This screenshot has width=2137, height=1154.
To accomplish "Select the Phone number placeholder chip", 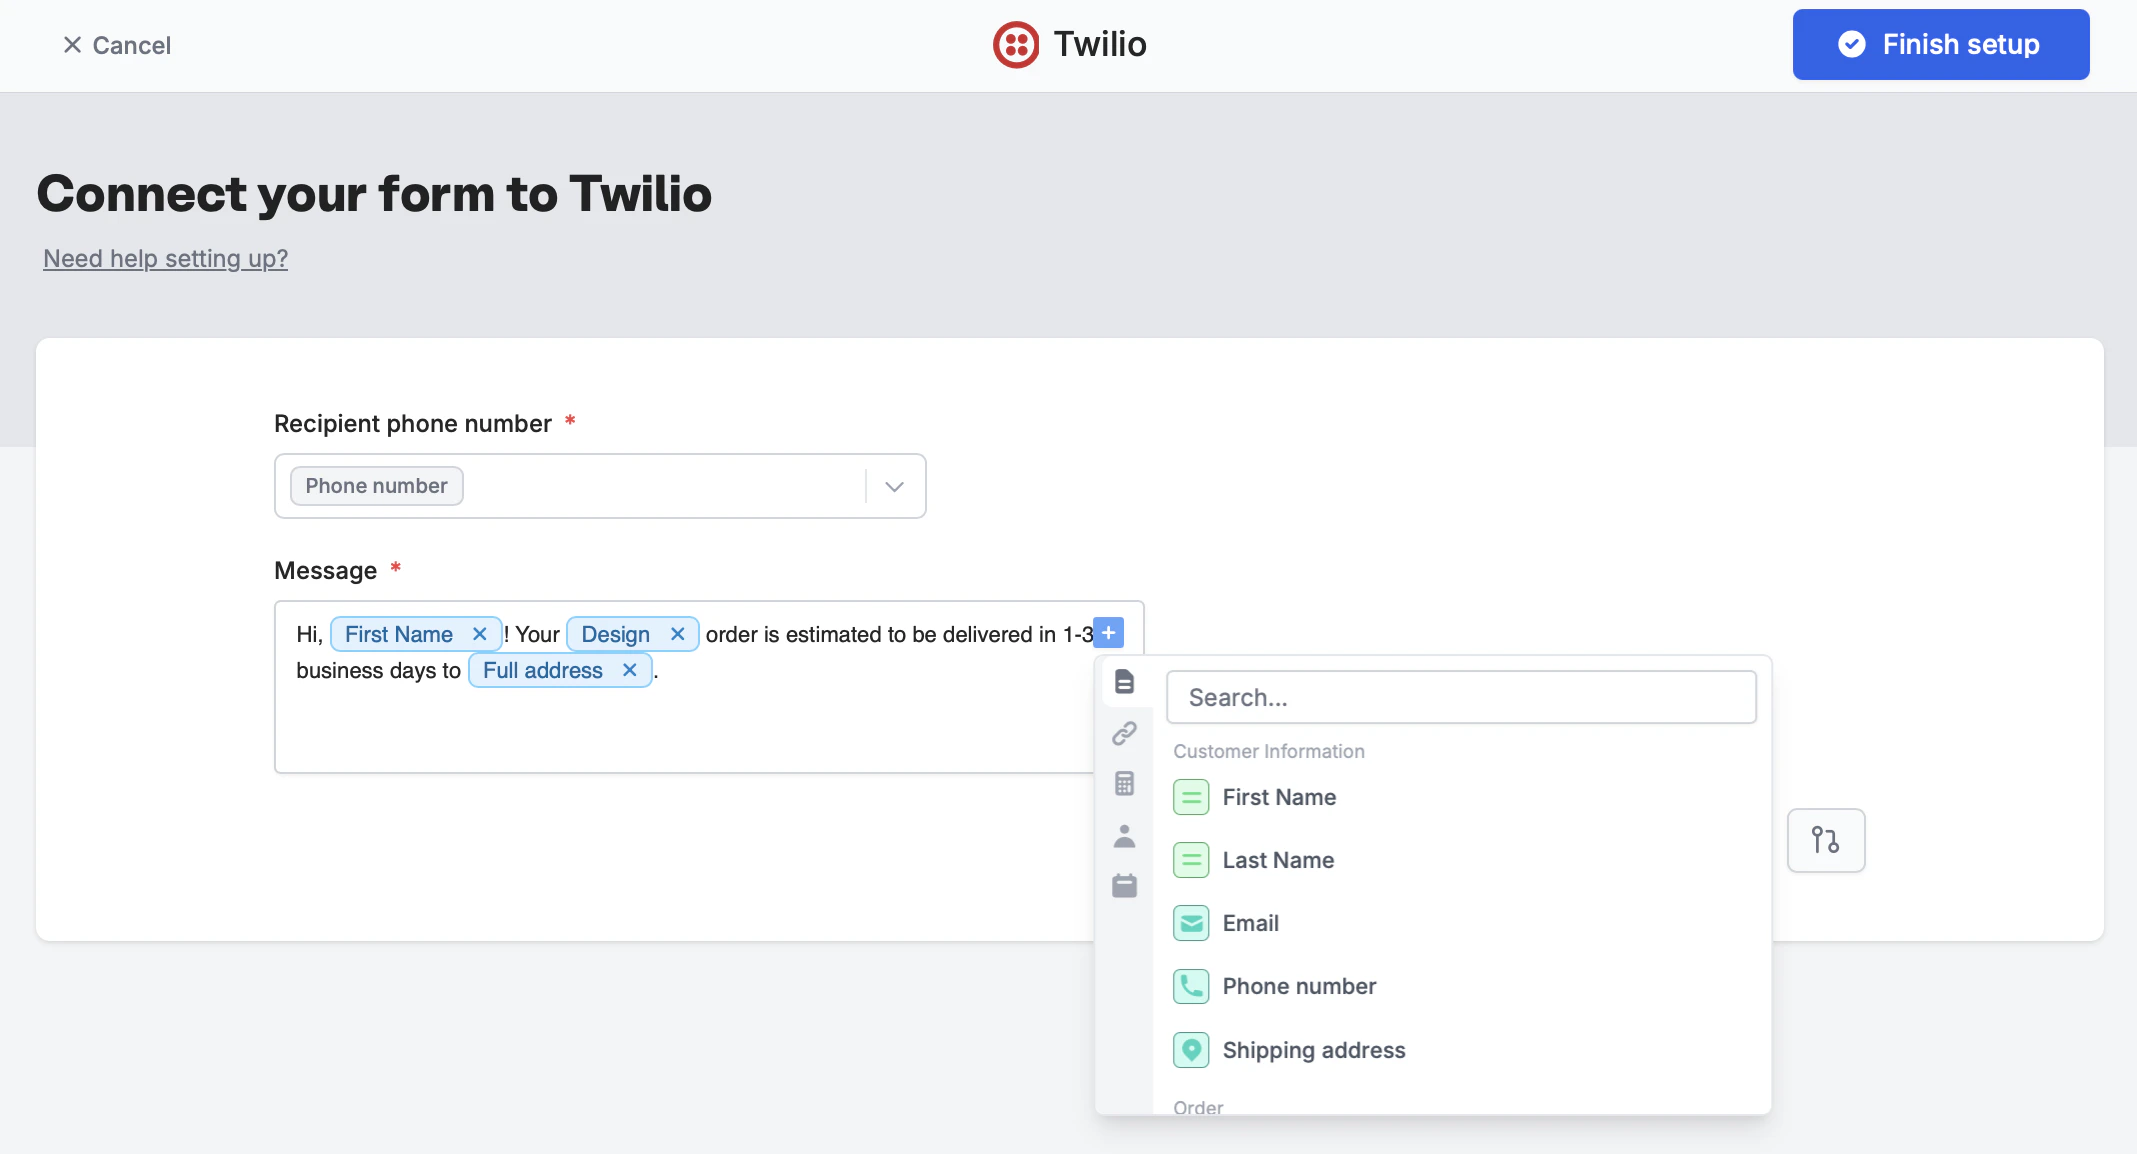I will (x=376, y=485).
